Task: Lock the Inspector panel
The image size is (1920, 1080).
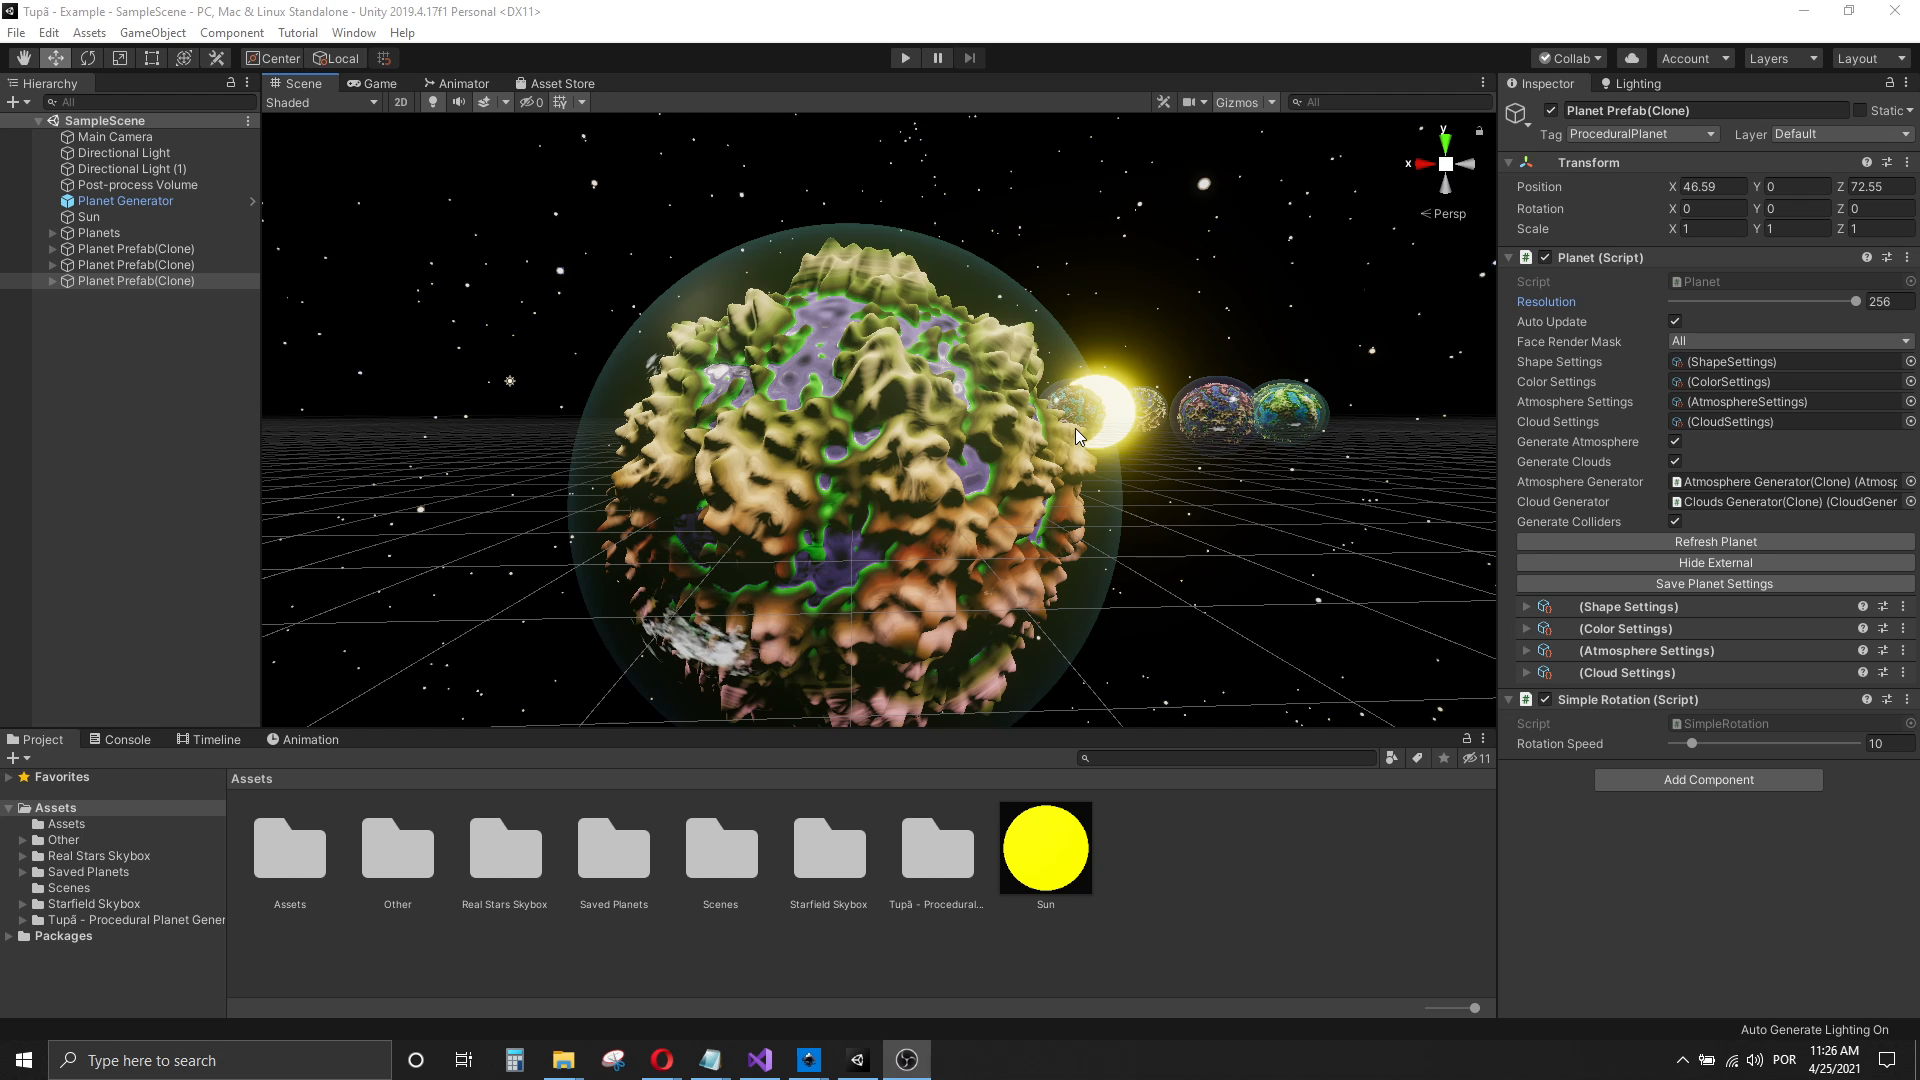Action: tap(1889, 83)
